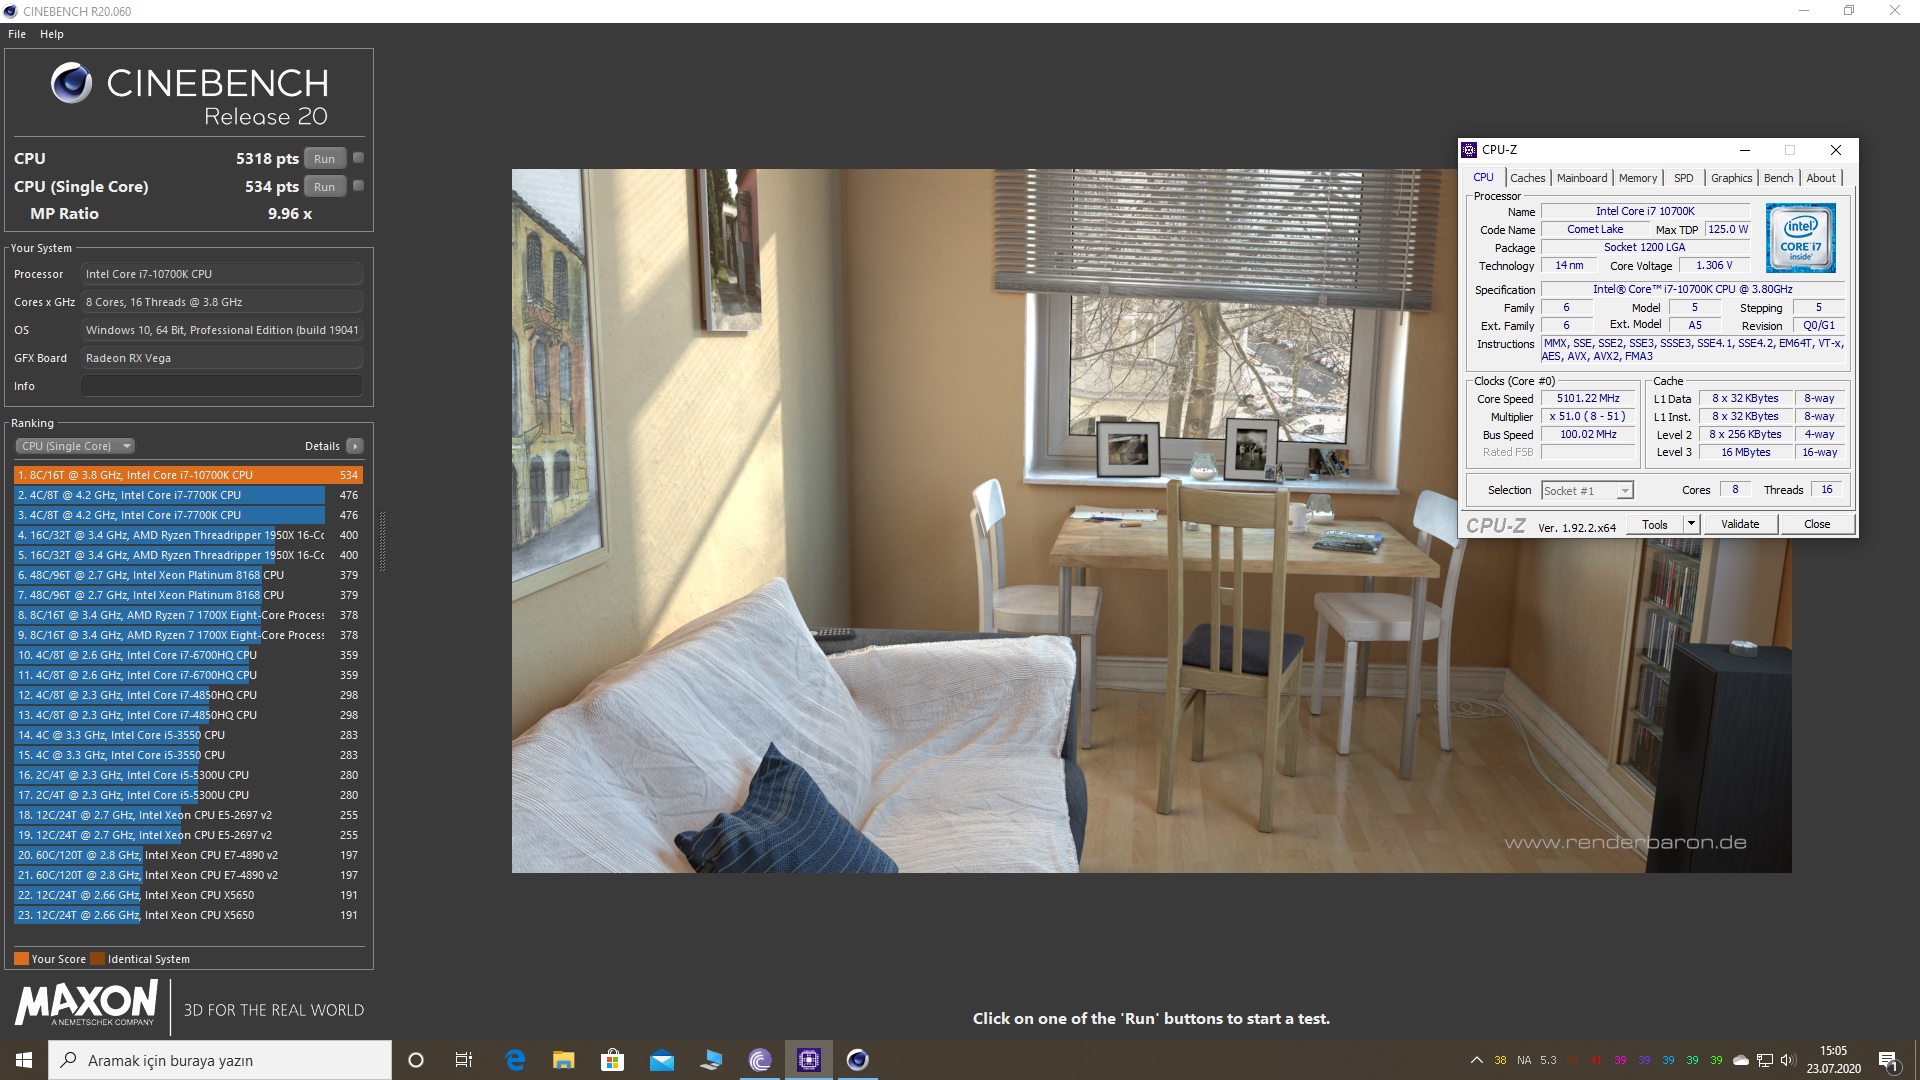
Task: Open the File menu in Cinebench
Action: pyautogui.click(x=17, y=34)
